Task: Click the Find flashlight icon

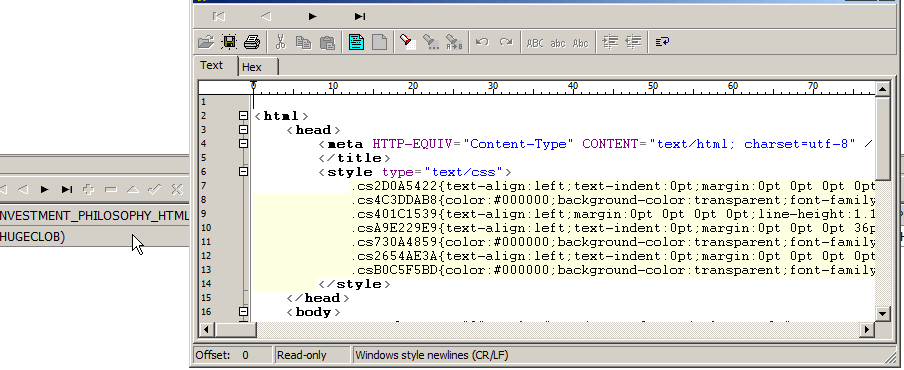Action: pyautogui.click(x=408, y=42)
